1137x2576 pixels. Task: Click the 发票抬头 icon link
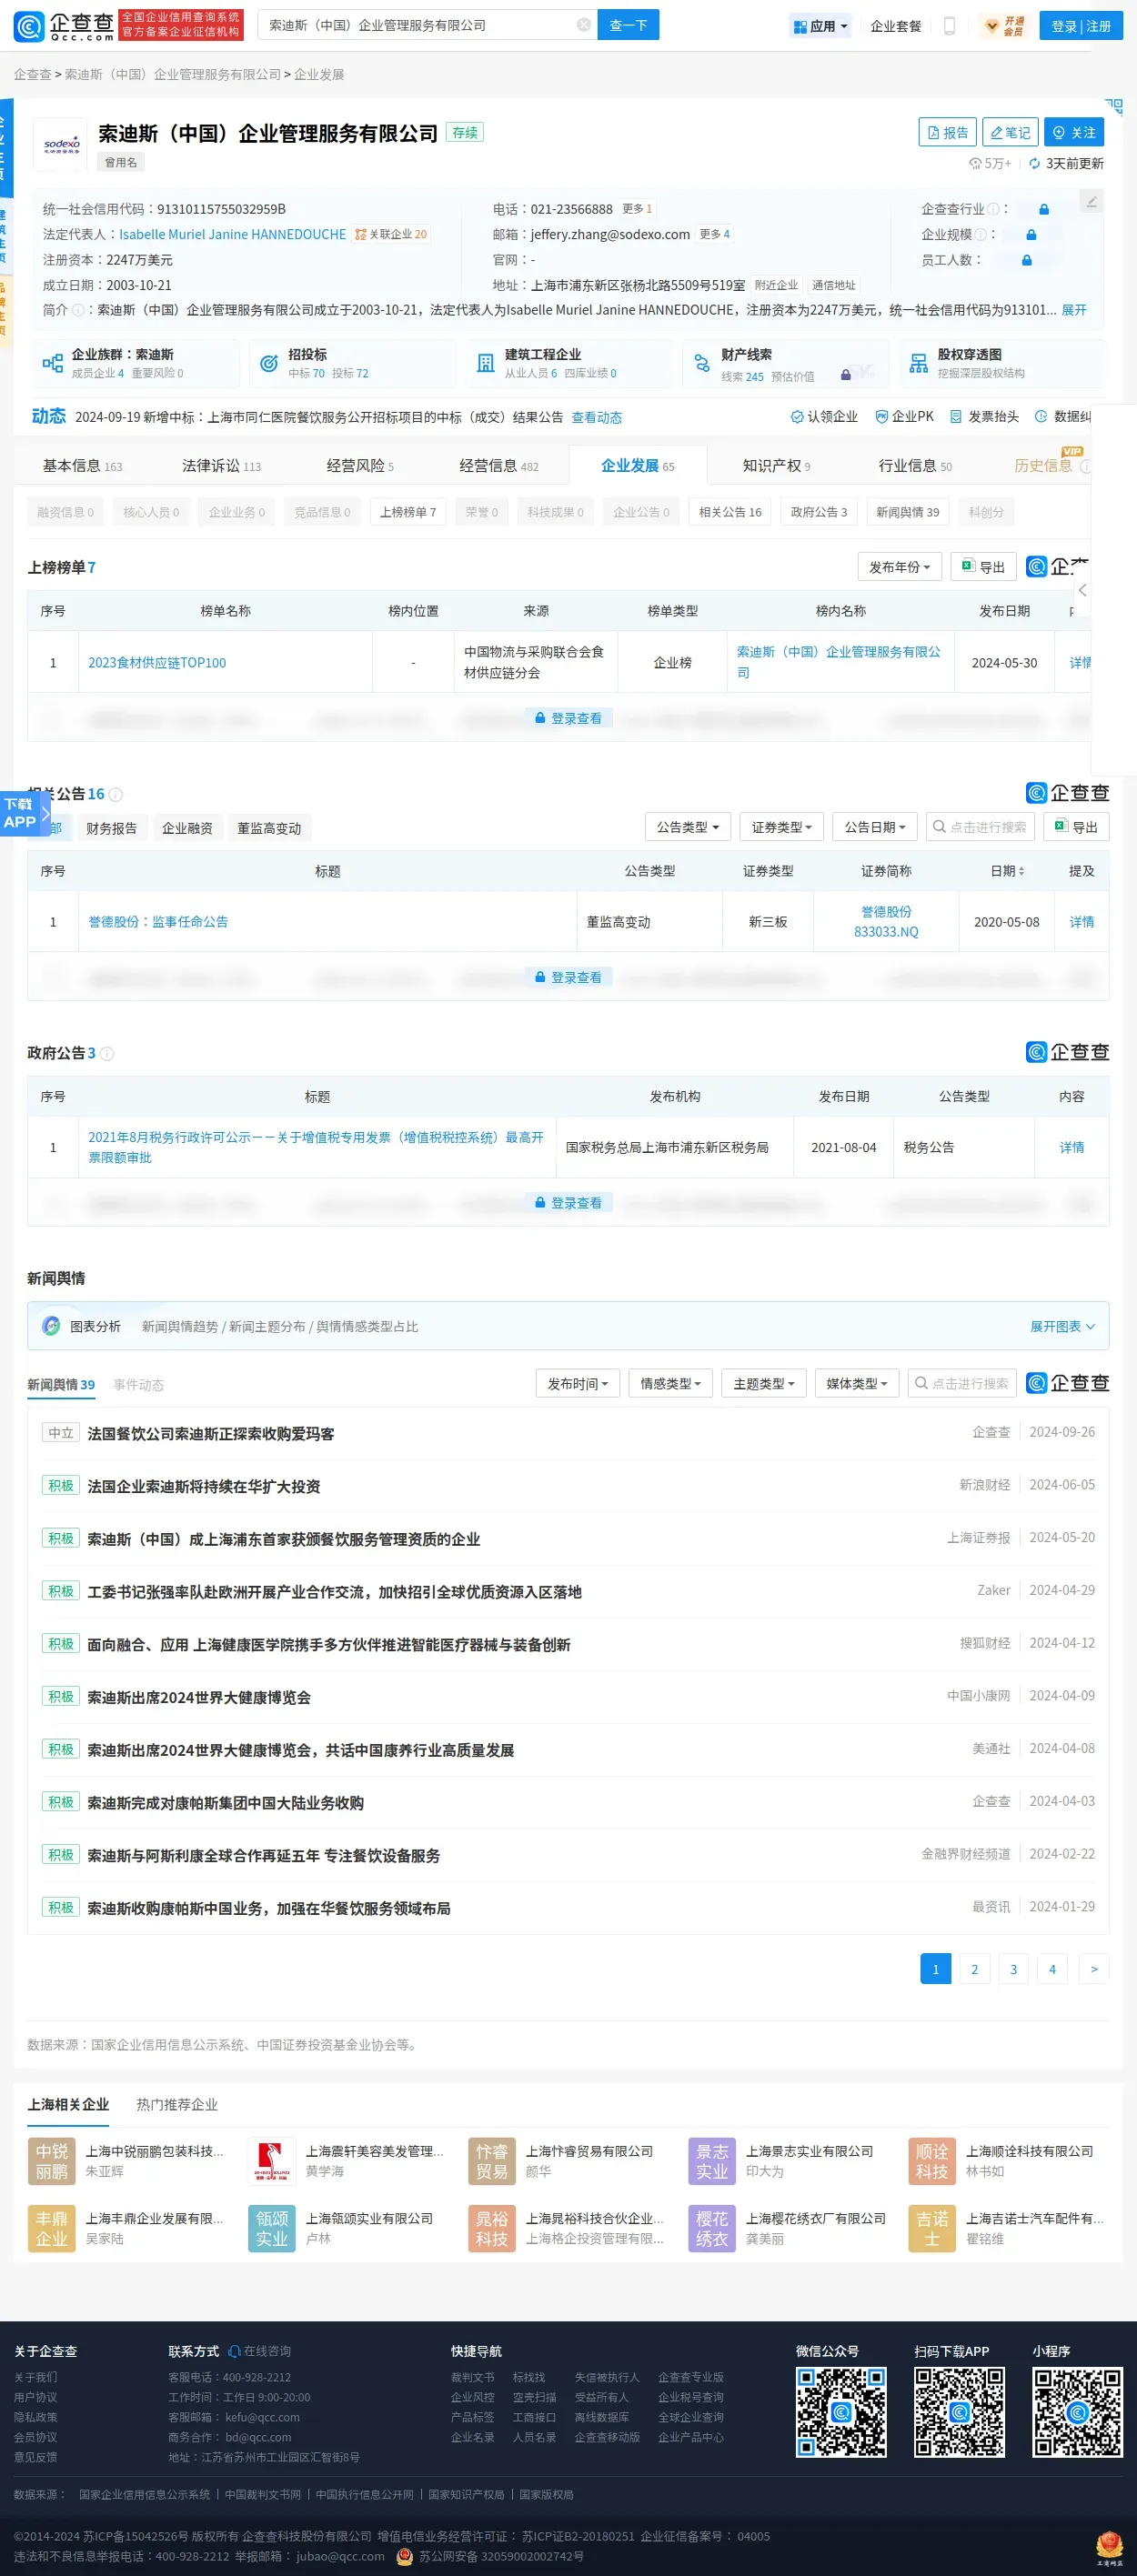984,417
